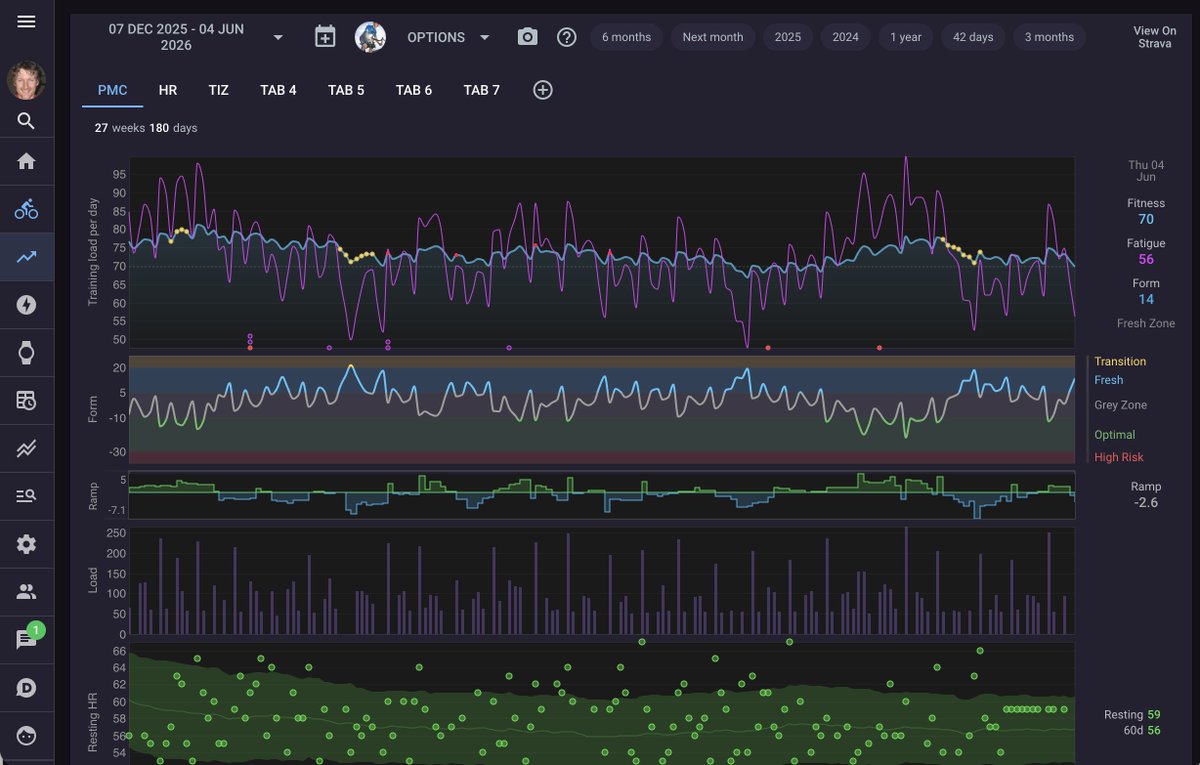Click the Grey Zone legend label

[1121, 405]
